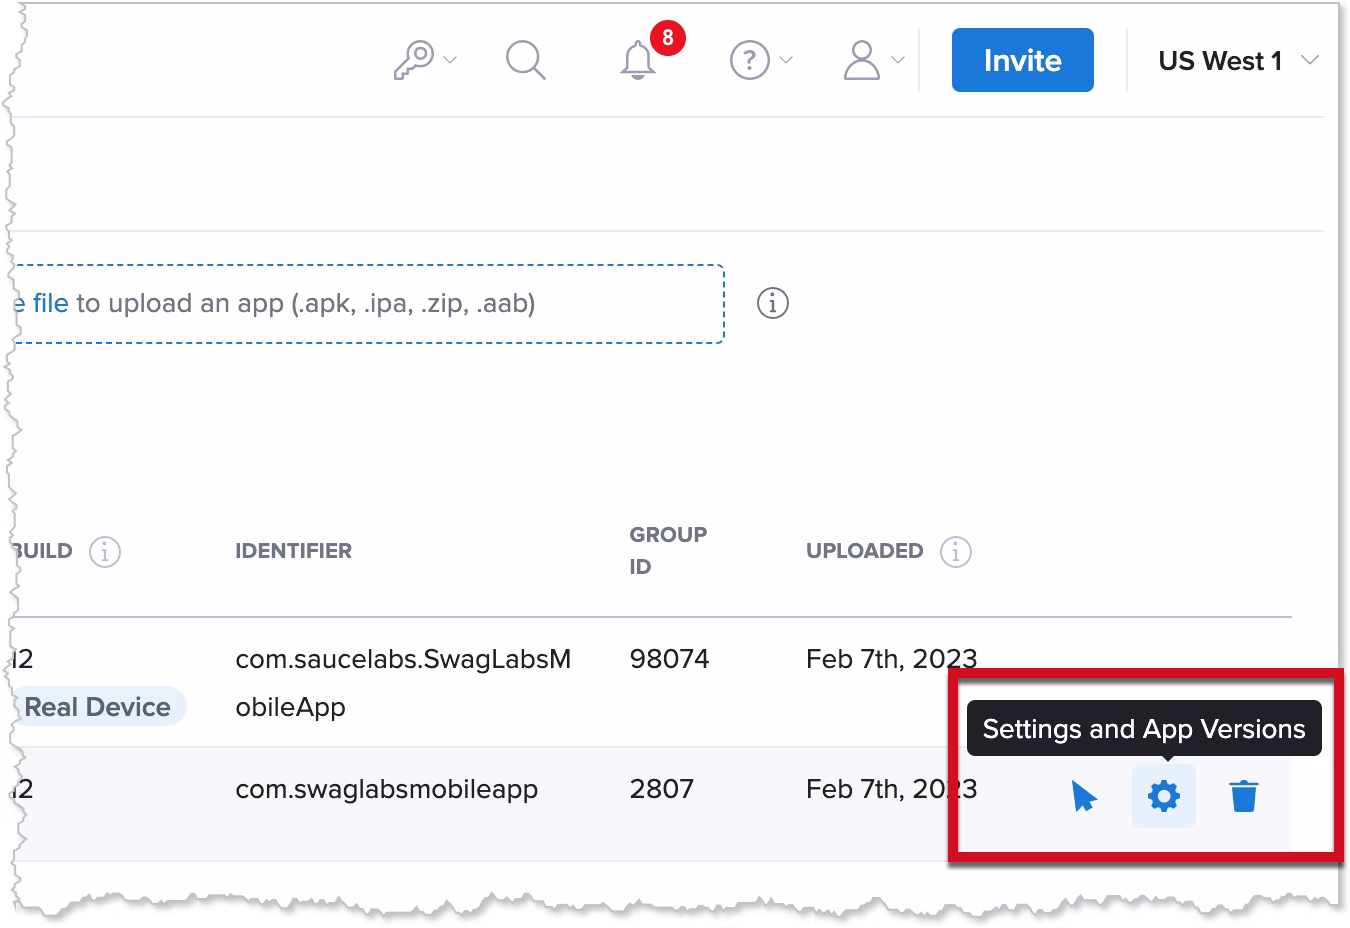Click the IDENTIFIER column header
The image size is (1350, 928).
(x=293, y=551)
